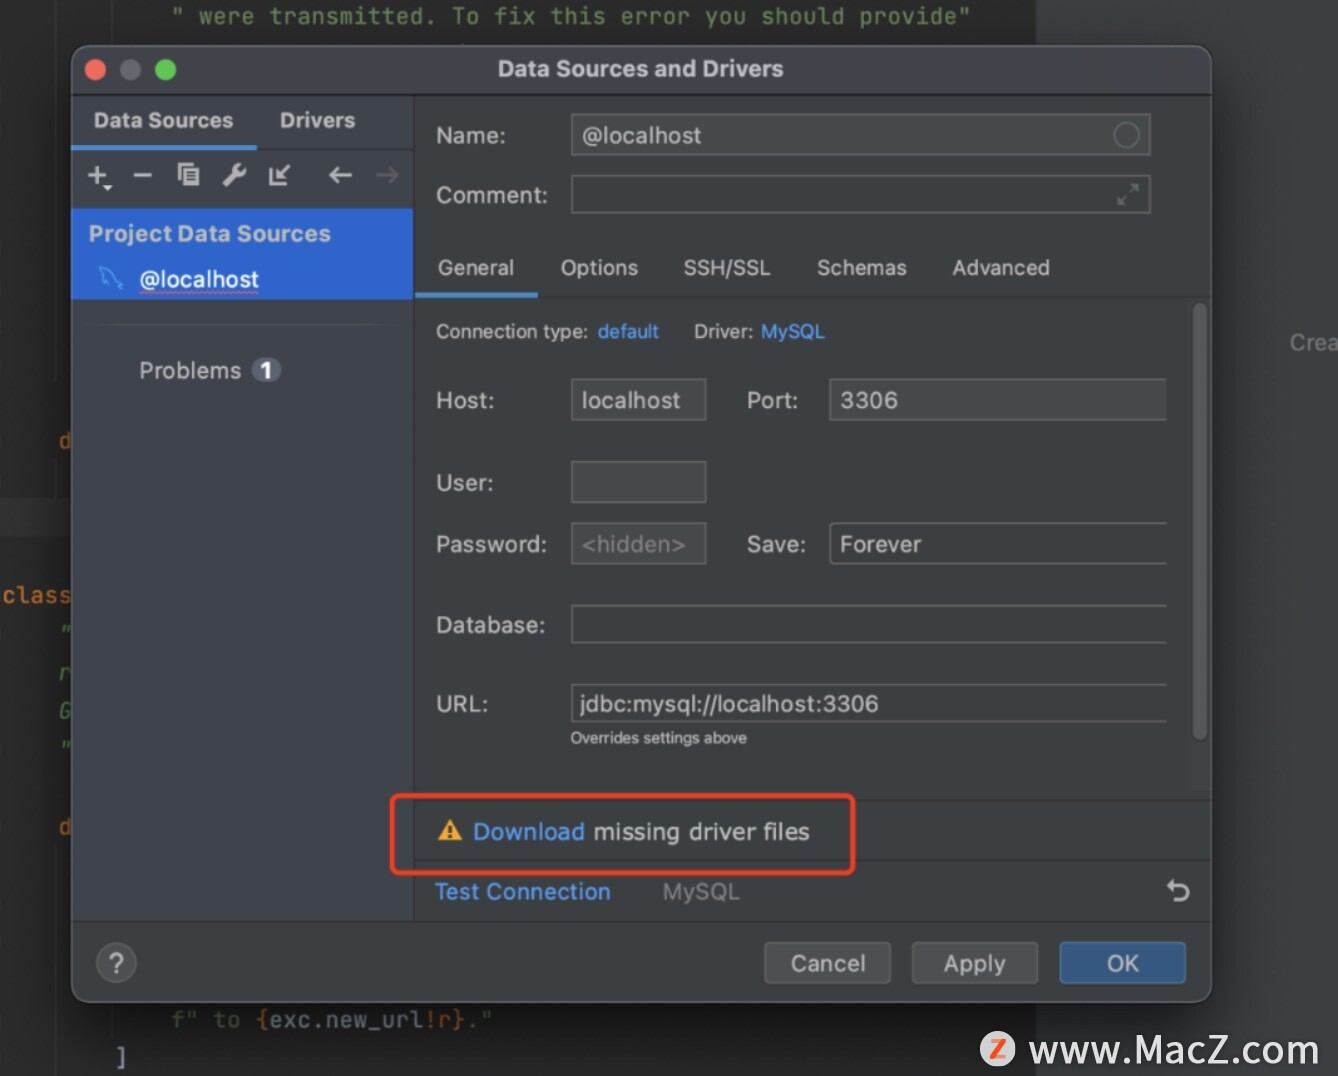Focus the Comment input field
Image resolution: width=1338 pixels, height=1076 pixels.
point(861,195)
